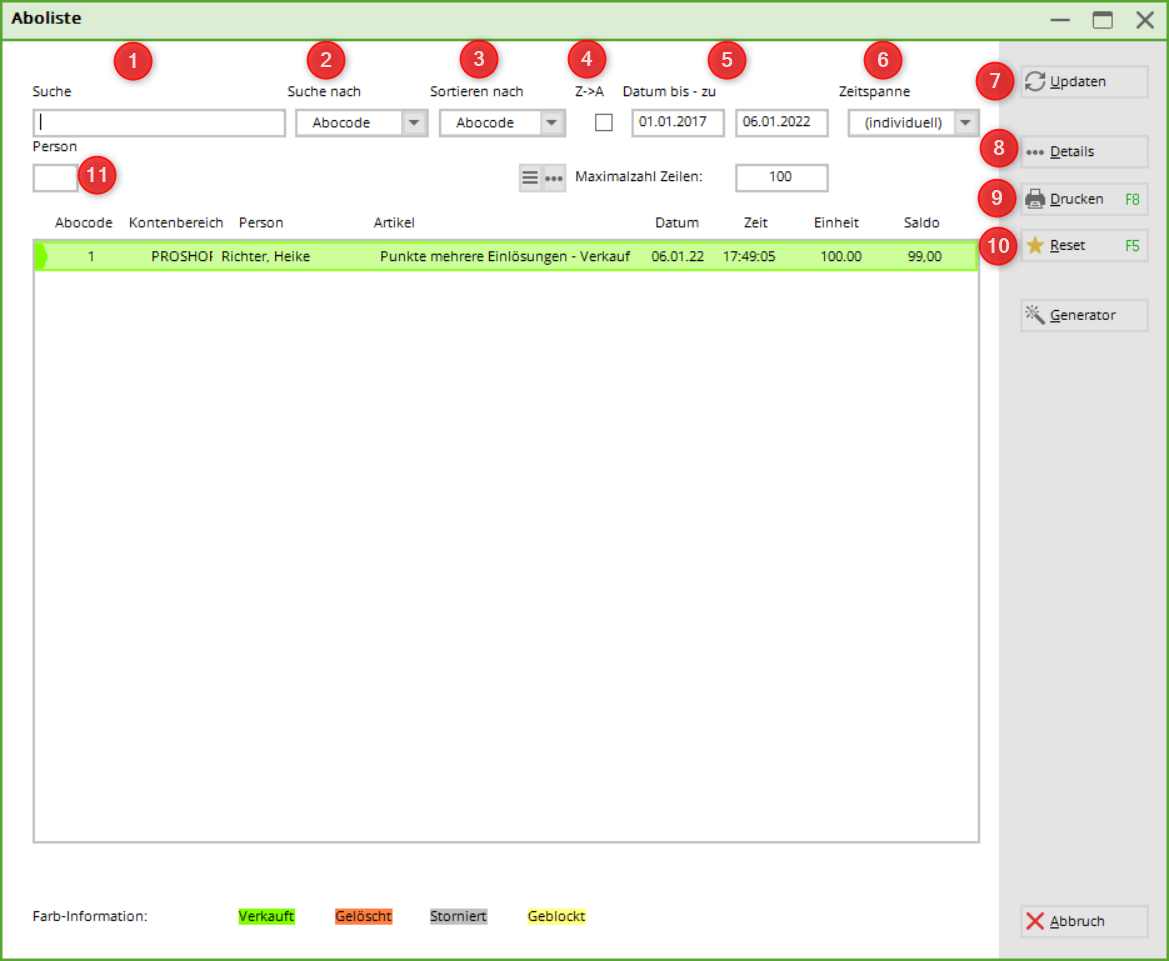1169x961 pixels.
Task: Click the three-dot icon beside the list icon
Action: [554, 178]
